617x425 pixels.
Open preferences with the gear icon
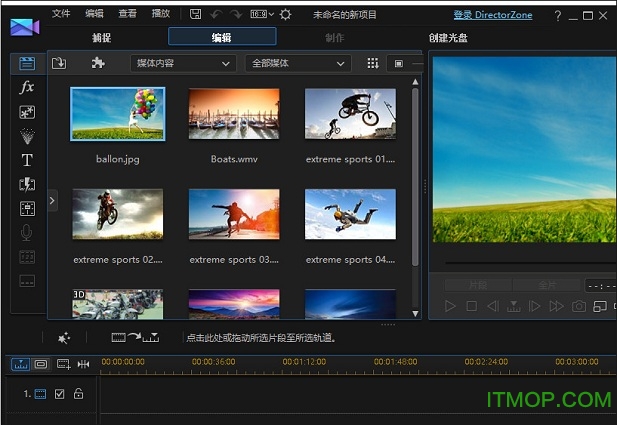(285, 14)
